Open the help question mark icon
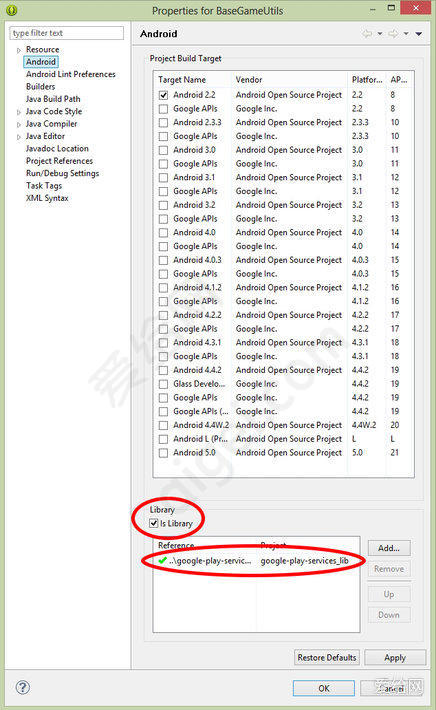 click(23, 687)
